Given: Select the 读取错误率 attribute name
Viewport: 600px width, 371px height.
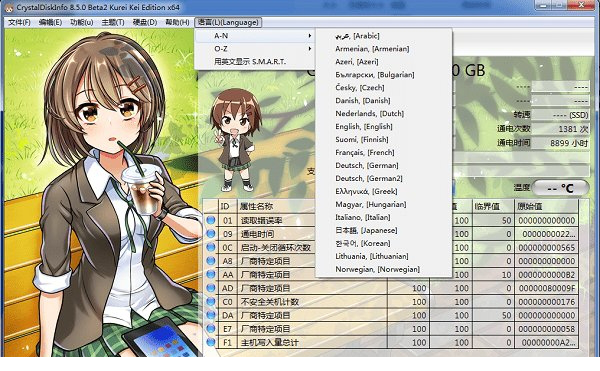Looking at the screenshot, I should click(x=261, y=221).
